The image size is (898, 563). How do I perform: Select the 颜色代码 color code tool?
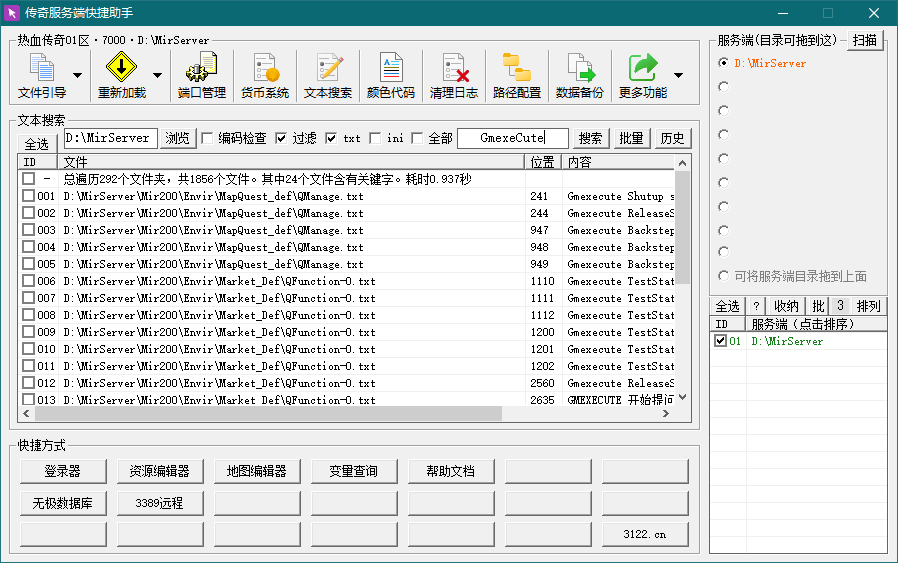pyautogui.click(x=390, y=75)
